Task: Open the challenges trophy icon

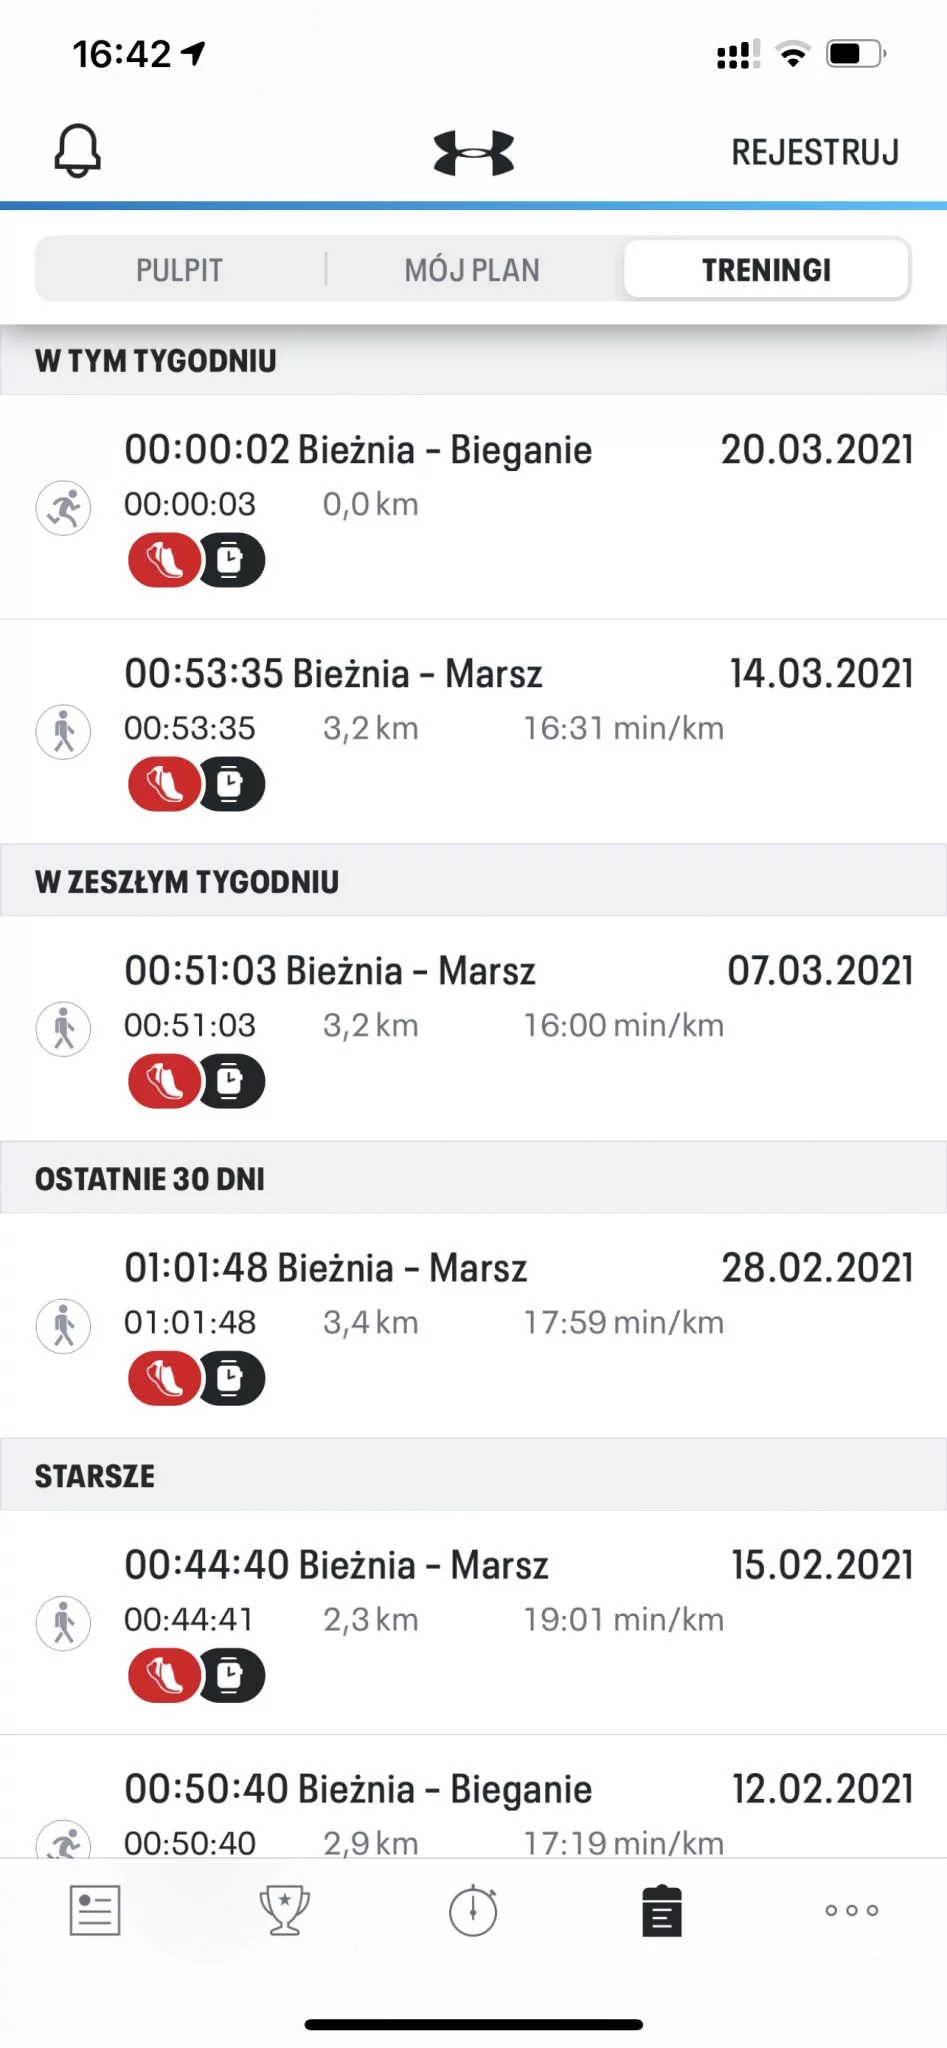Action: (284, 1911)
